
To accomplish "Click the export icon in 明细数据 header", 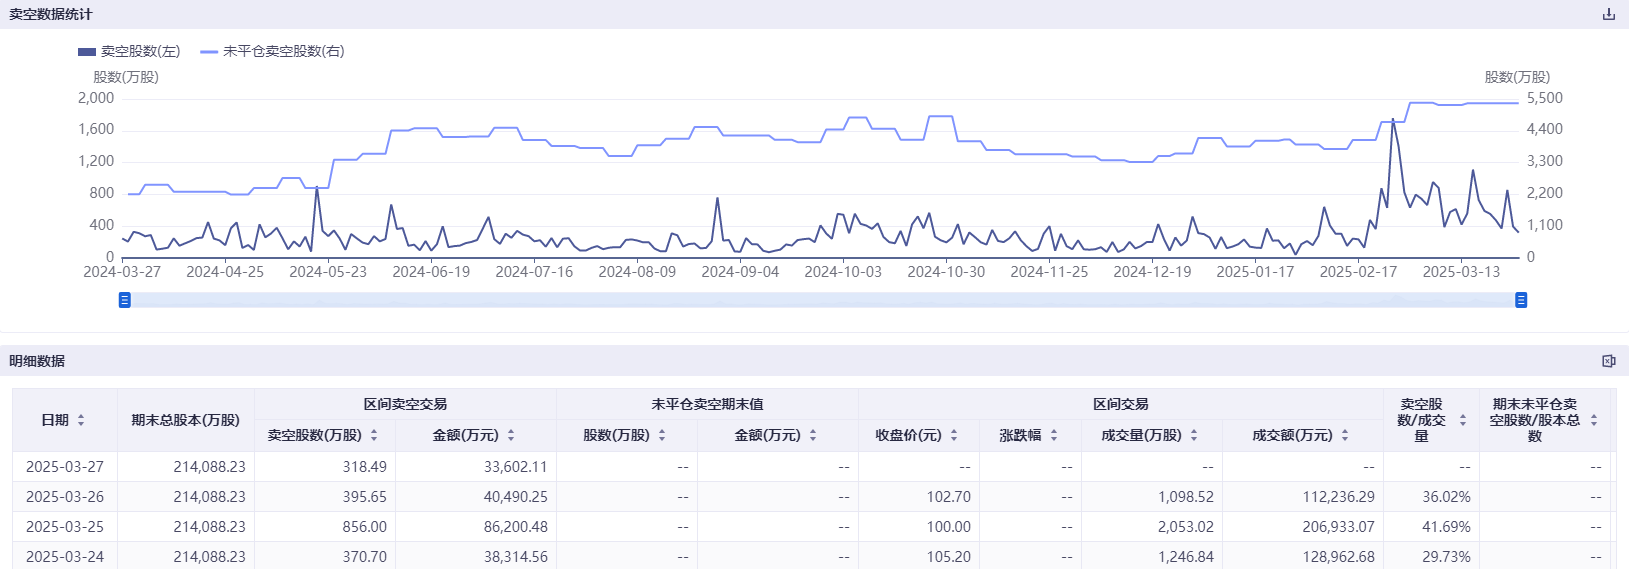I will coord(1608,361).
